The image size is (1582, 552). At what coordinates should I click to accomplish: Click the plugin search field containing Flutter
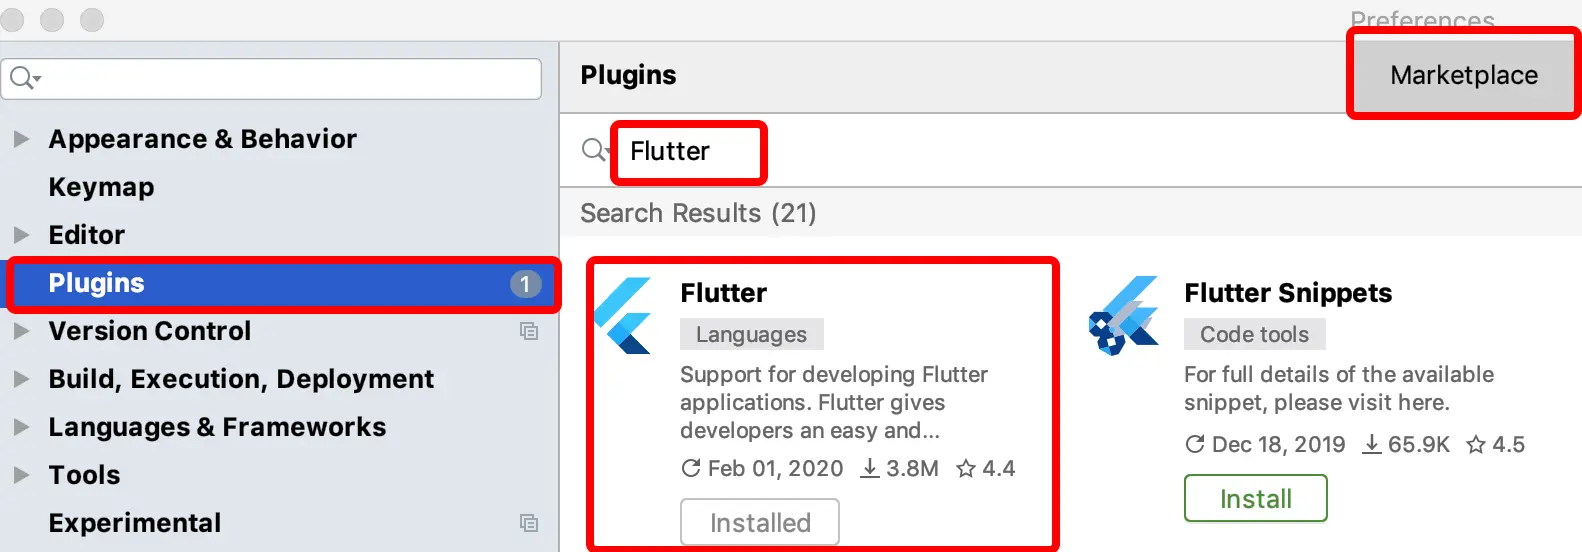coord(688,152)
